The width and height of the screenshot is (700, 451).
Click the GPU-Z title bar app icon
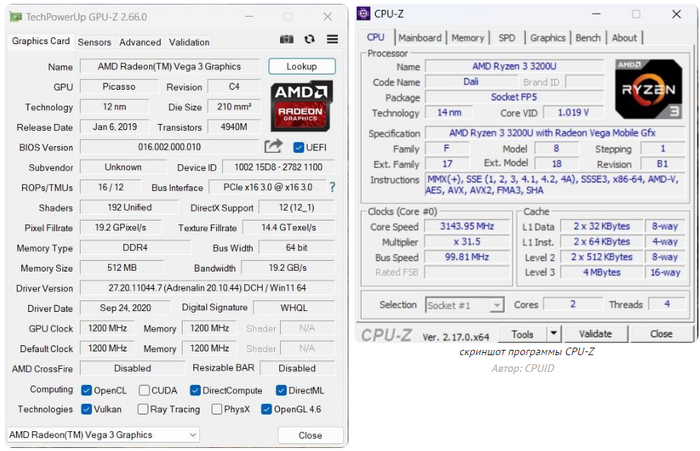[x=14, y=17]
